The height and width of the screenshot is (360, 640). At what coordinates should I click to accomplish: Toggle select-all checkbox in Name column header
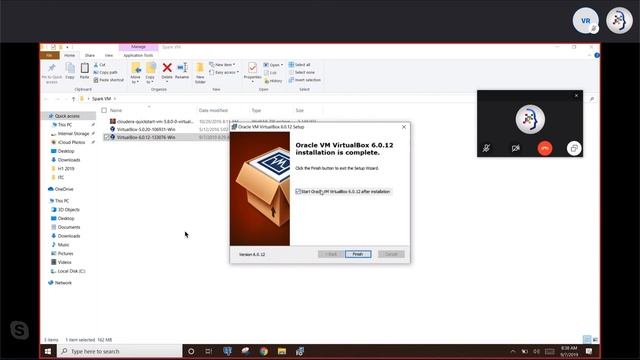(104, 110)
